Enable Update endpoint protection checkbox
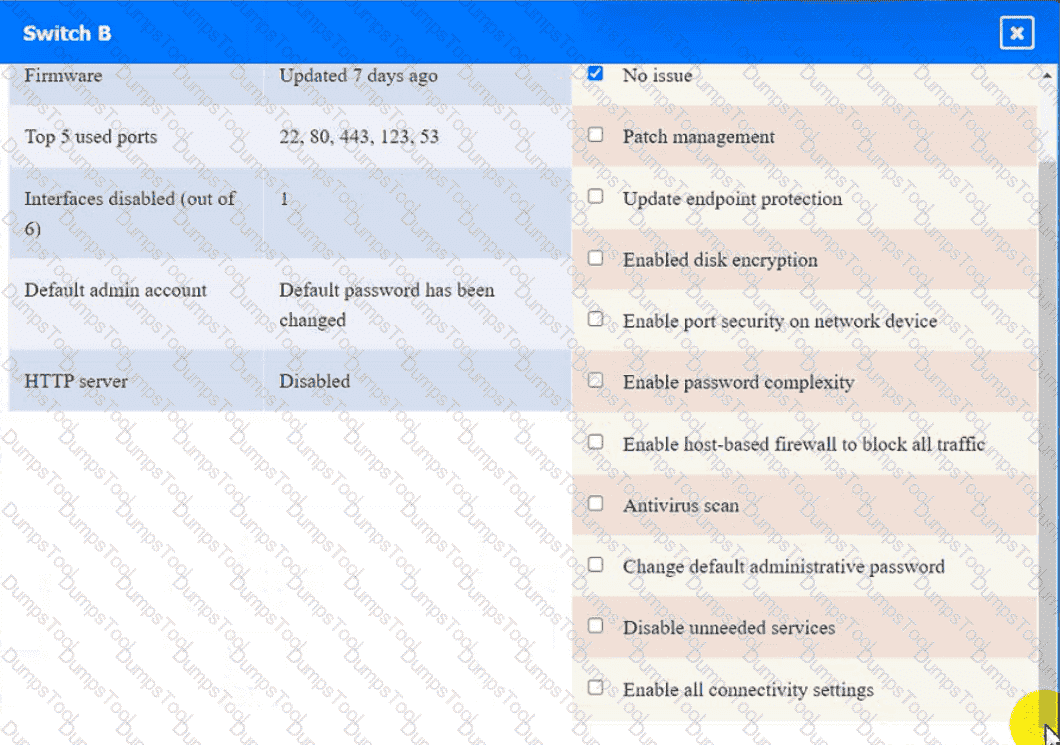This screenshot has height=745, width=1060. (596, 196)
